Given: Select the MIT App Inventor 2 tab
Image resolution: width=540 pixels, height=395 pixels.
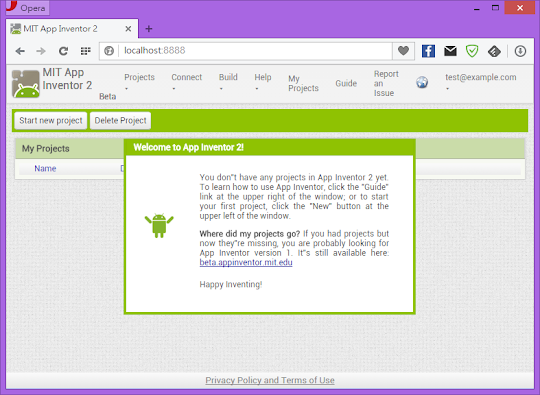Looking at the screenshot, I should click(72, 29).
